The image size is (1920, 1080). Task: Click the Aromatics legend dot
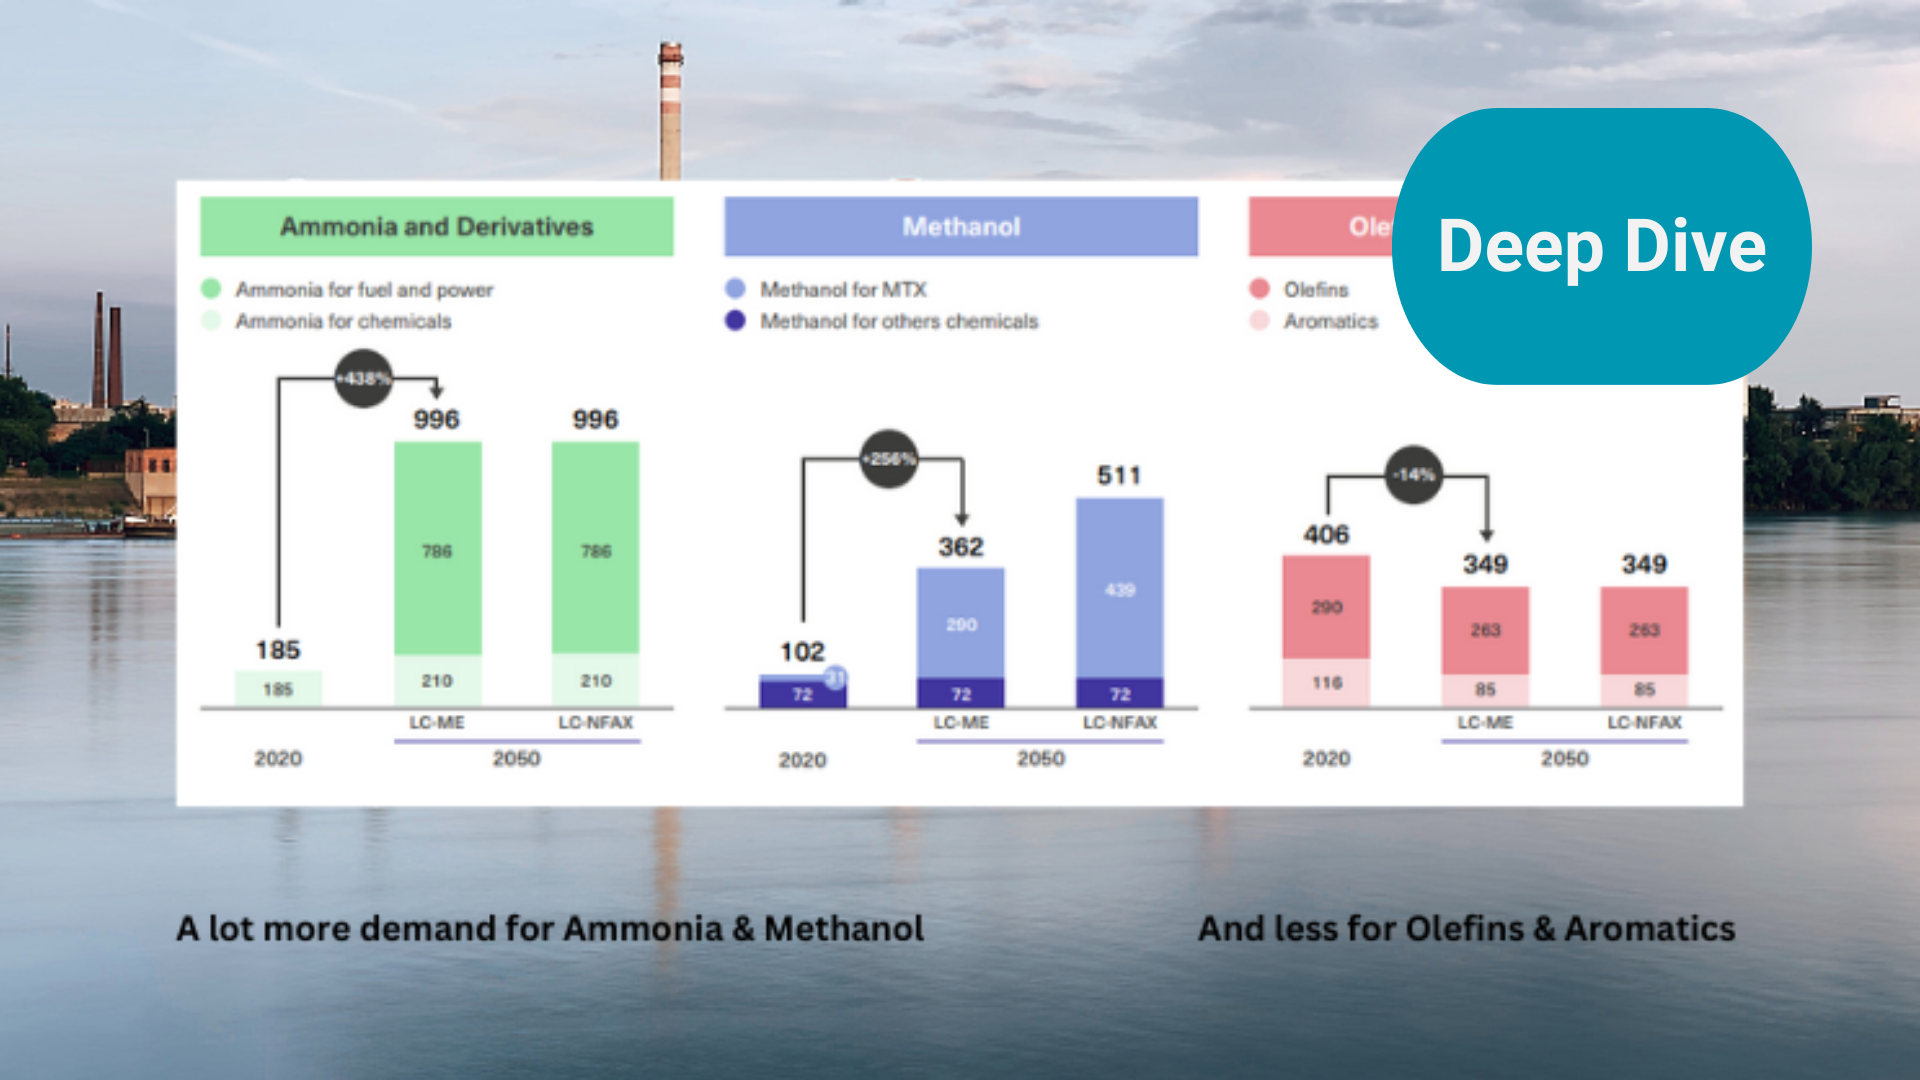[x=1259, y=321]
